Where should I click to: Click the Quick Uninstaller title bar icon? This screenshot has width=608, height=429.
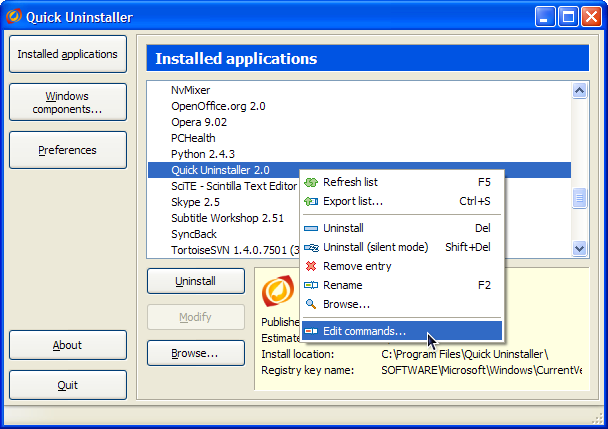pos(14,16)
